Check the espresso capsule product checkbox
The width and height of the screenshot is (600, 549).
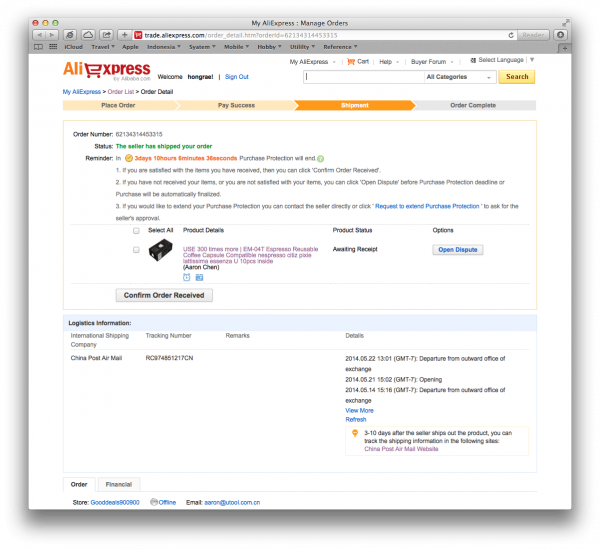(x=136, y=249)
